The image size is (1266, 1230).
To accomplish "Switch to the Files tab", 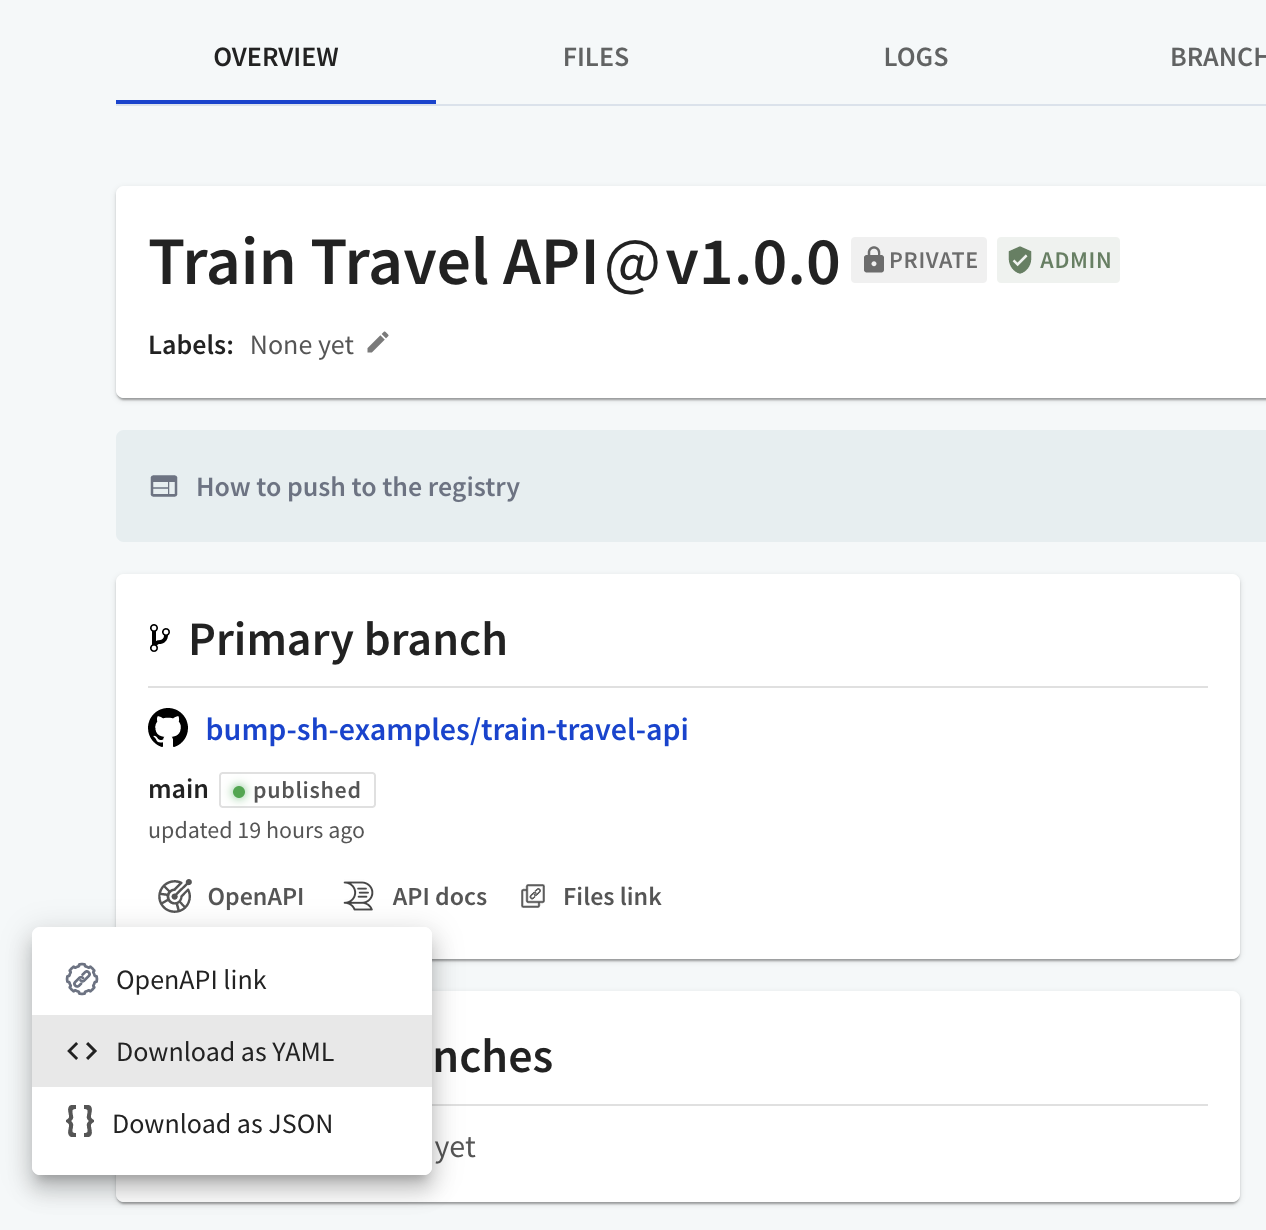I will (595, 57).
